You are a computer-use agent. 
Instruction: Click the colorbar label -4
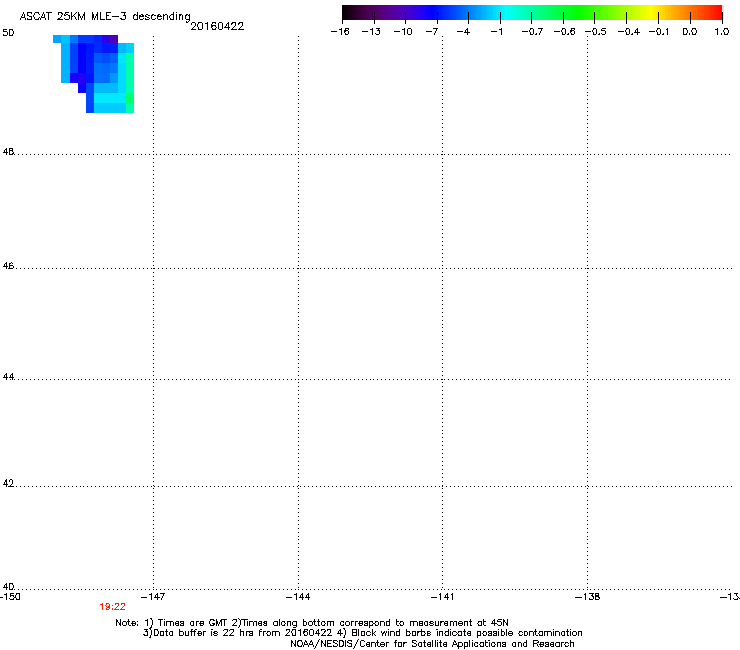pyautogui.click(x=463, y=32)
